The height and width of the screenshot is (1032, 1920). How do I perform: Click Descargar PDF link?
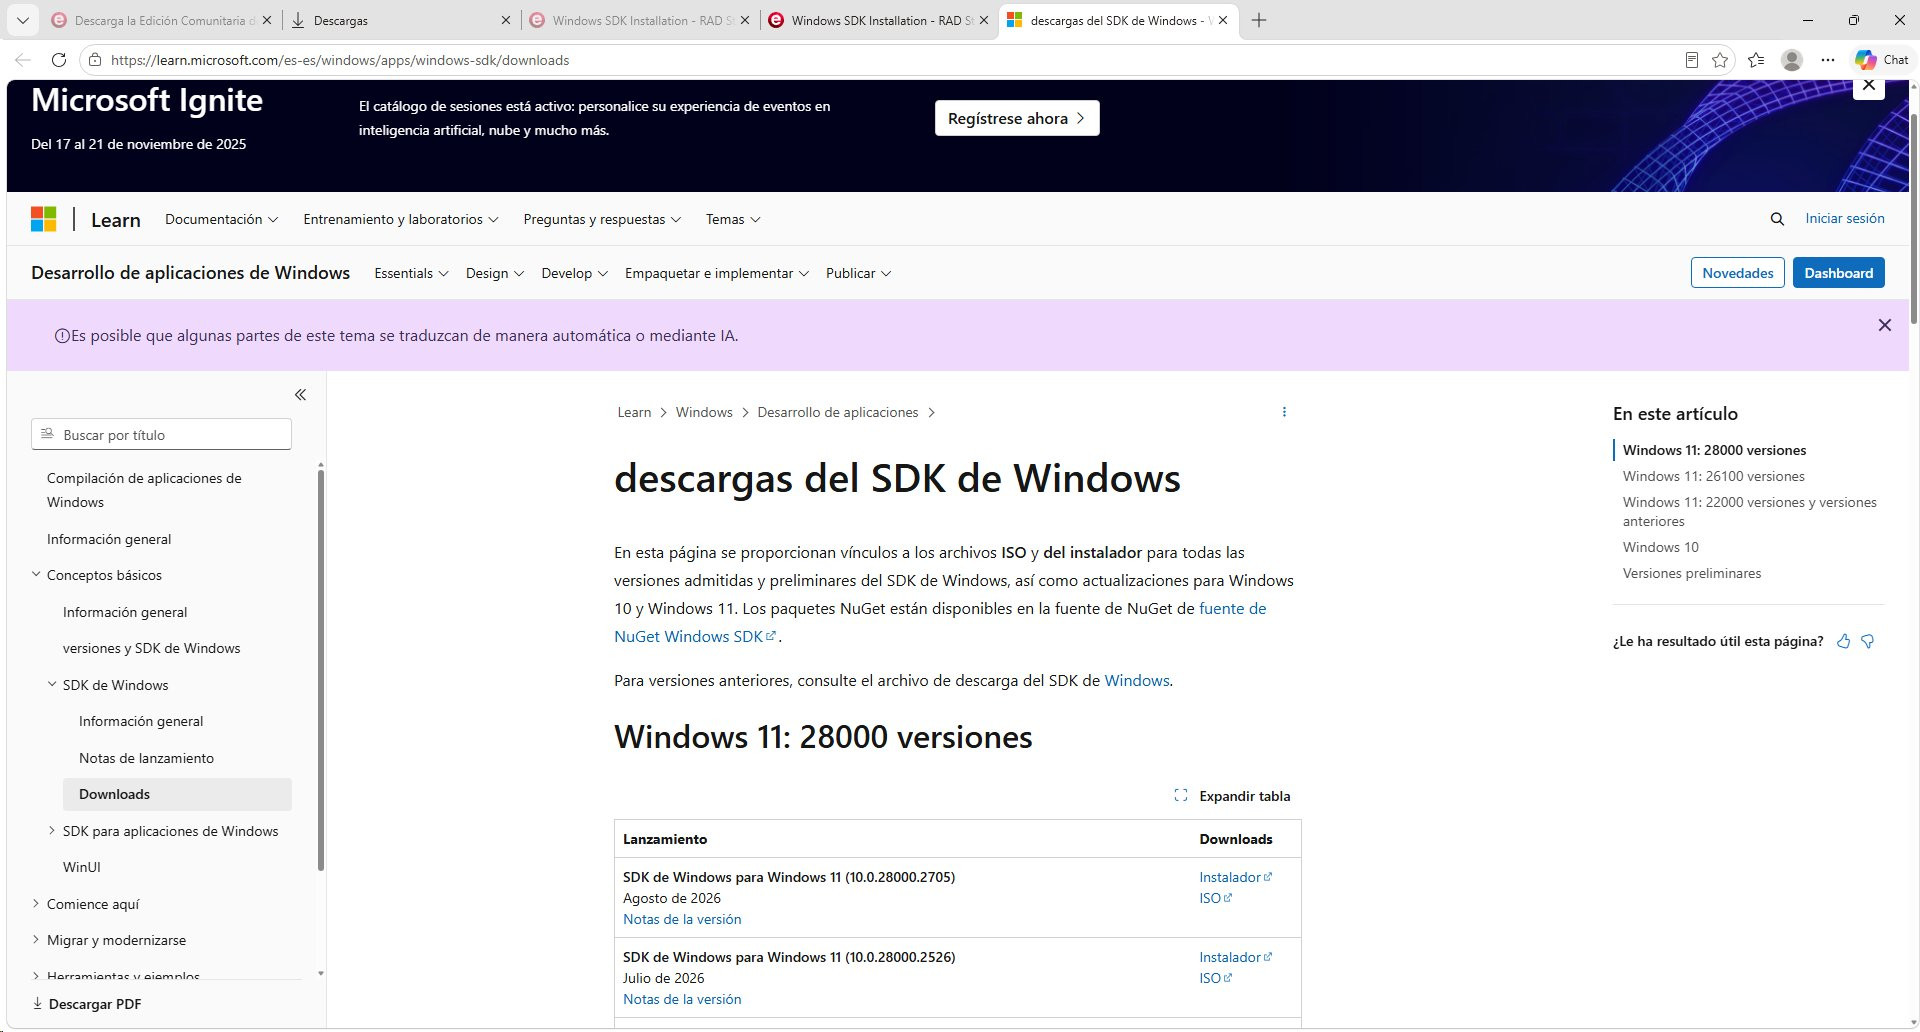(86, 1004)
